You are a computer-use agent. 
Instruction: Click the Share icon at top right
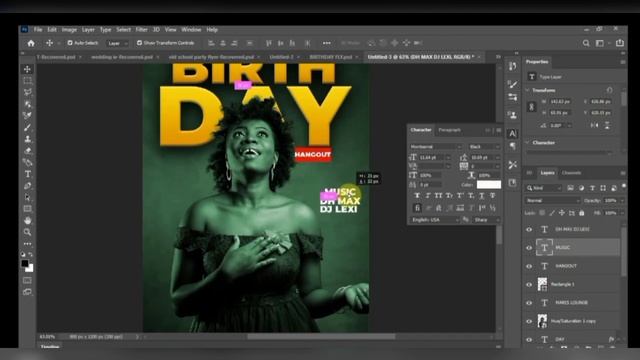[620, 43]
